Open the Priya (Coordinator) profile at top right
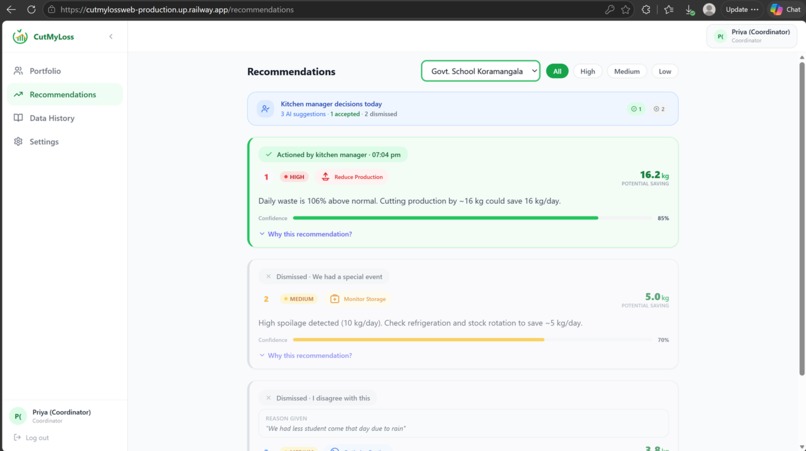 coord(752,36)
